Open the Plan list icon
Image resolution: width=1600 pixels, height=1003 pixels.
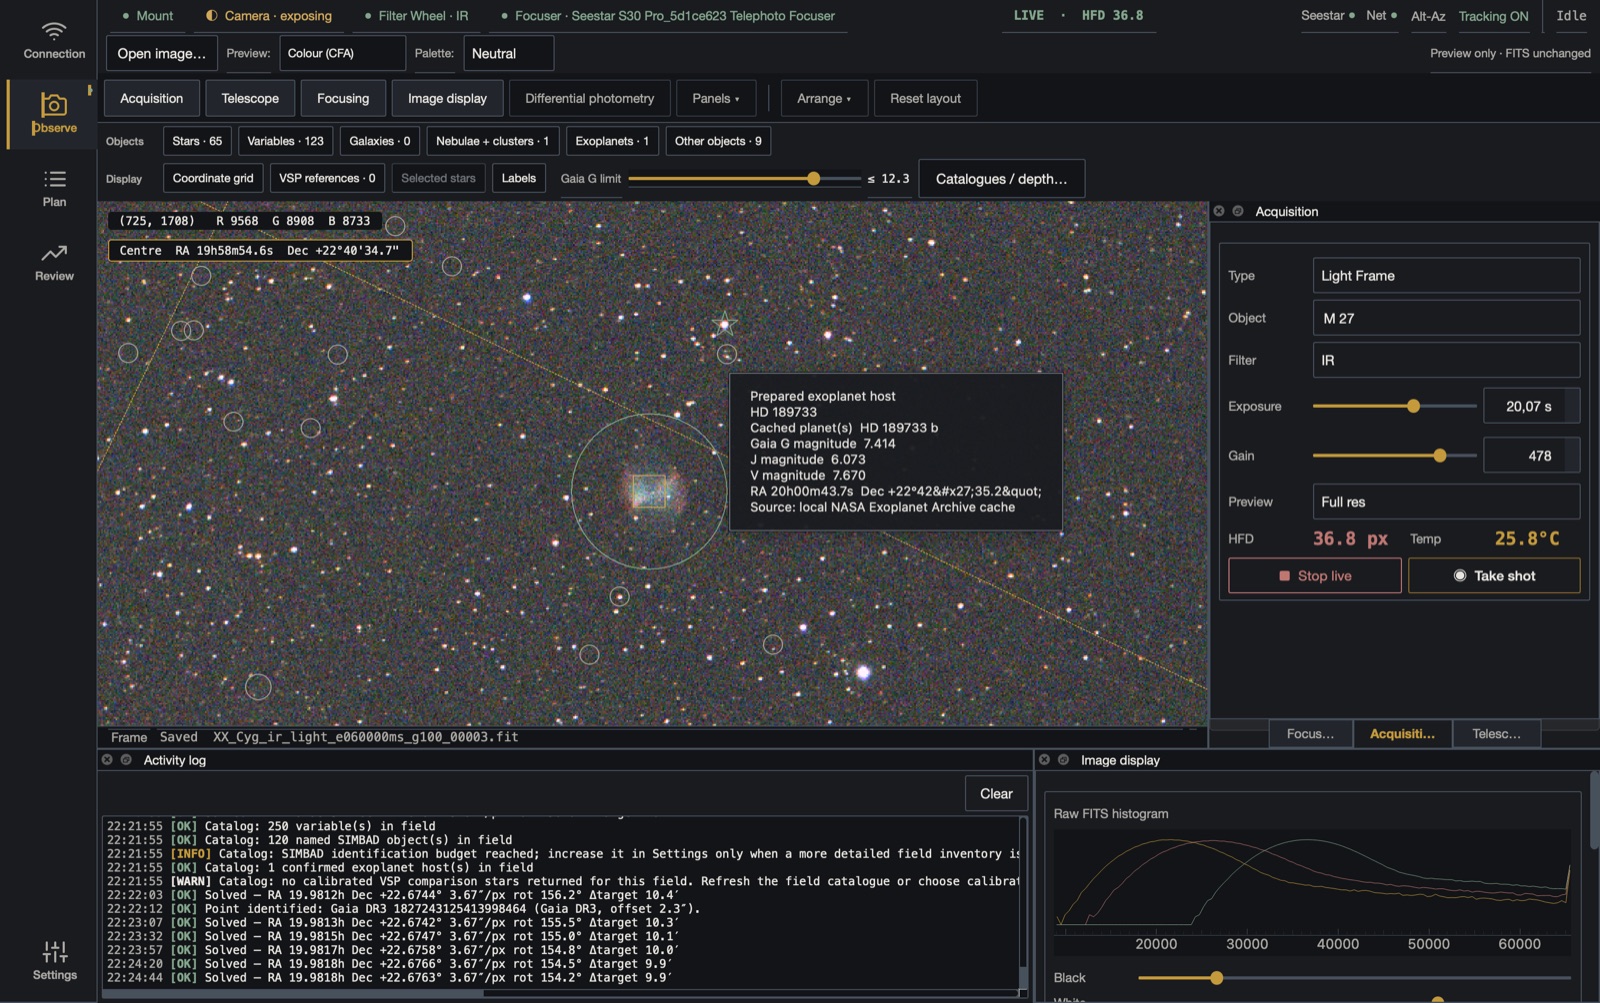(x=54, y=179)
